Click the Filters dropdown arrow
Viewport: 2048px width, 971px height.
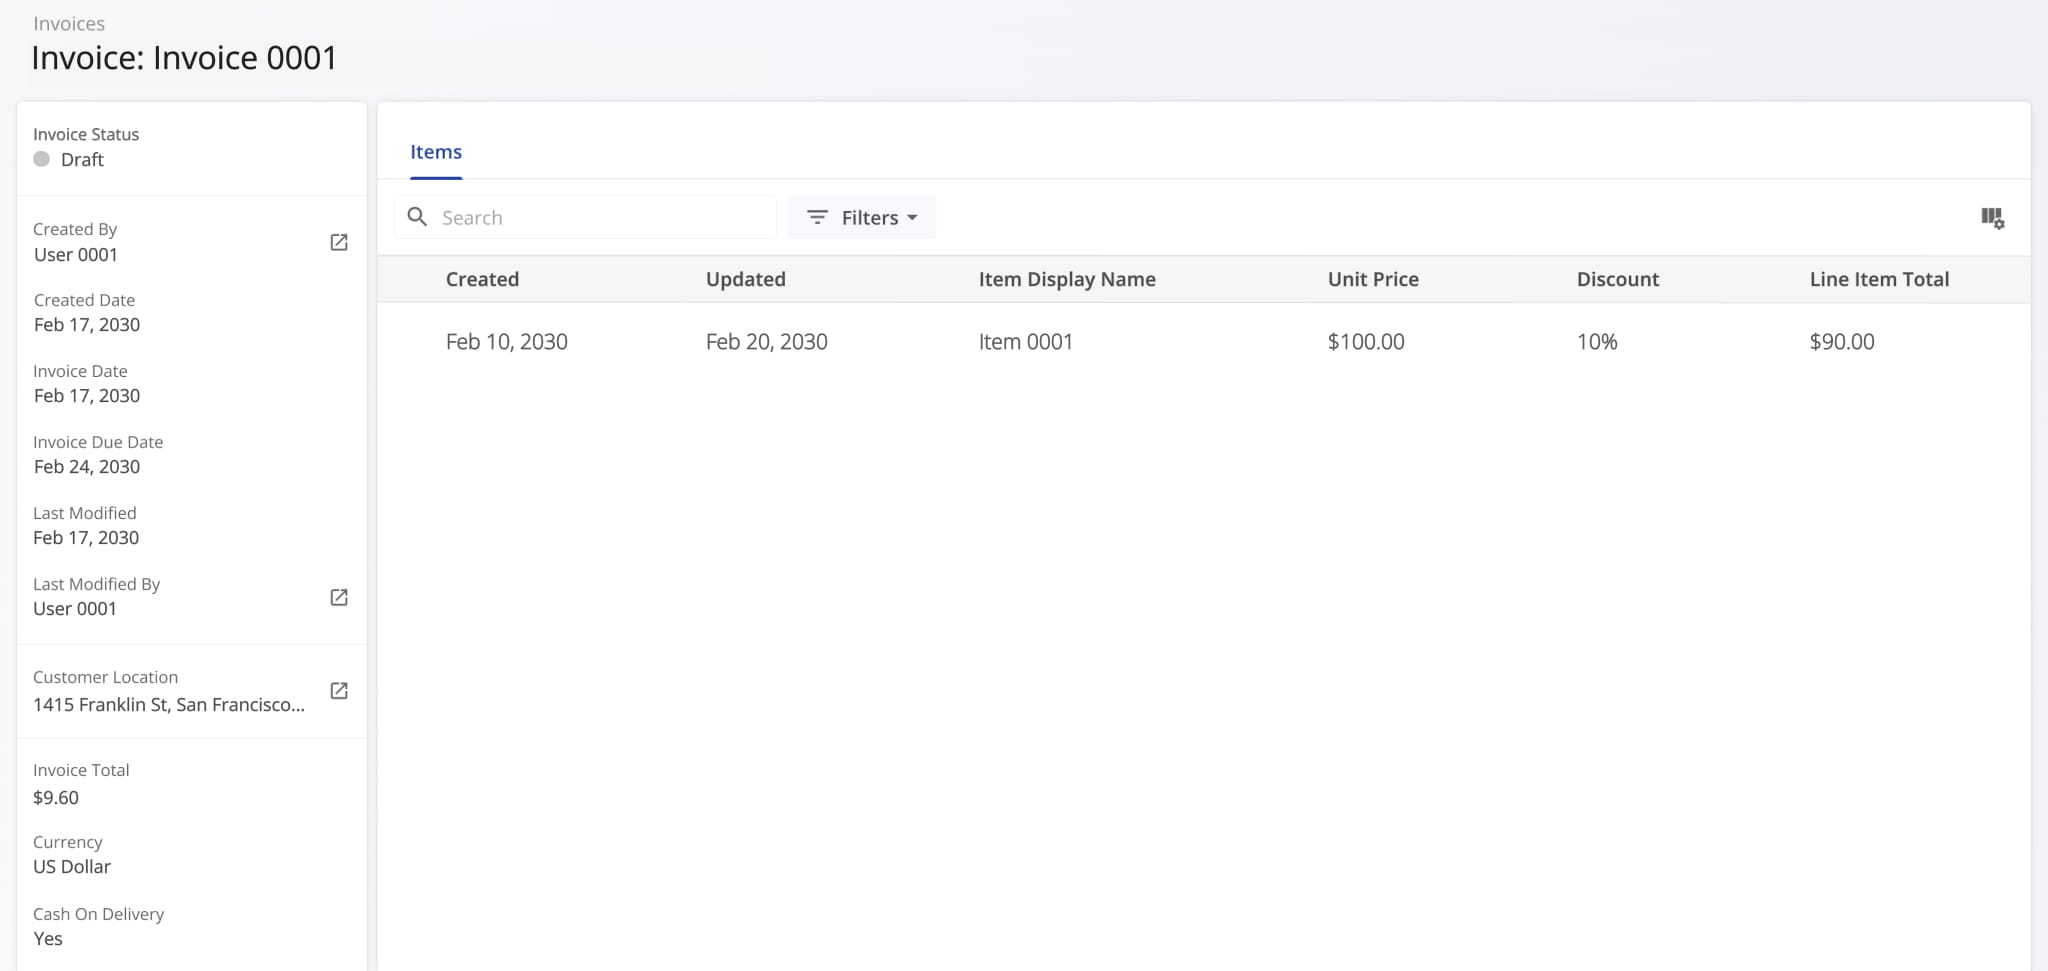pyautogui.click(x=913, y=217)
